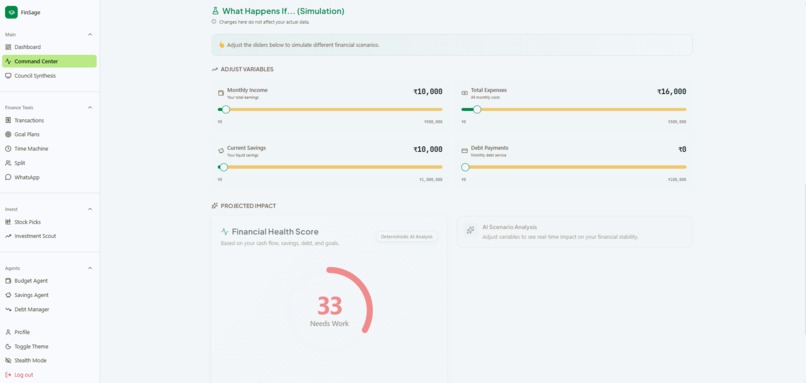Click the Goal Plans target icon
The image size is (806, 383).
[x=8, y=134]
